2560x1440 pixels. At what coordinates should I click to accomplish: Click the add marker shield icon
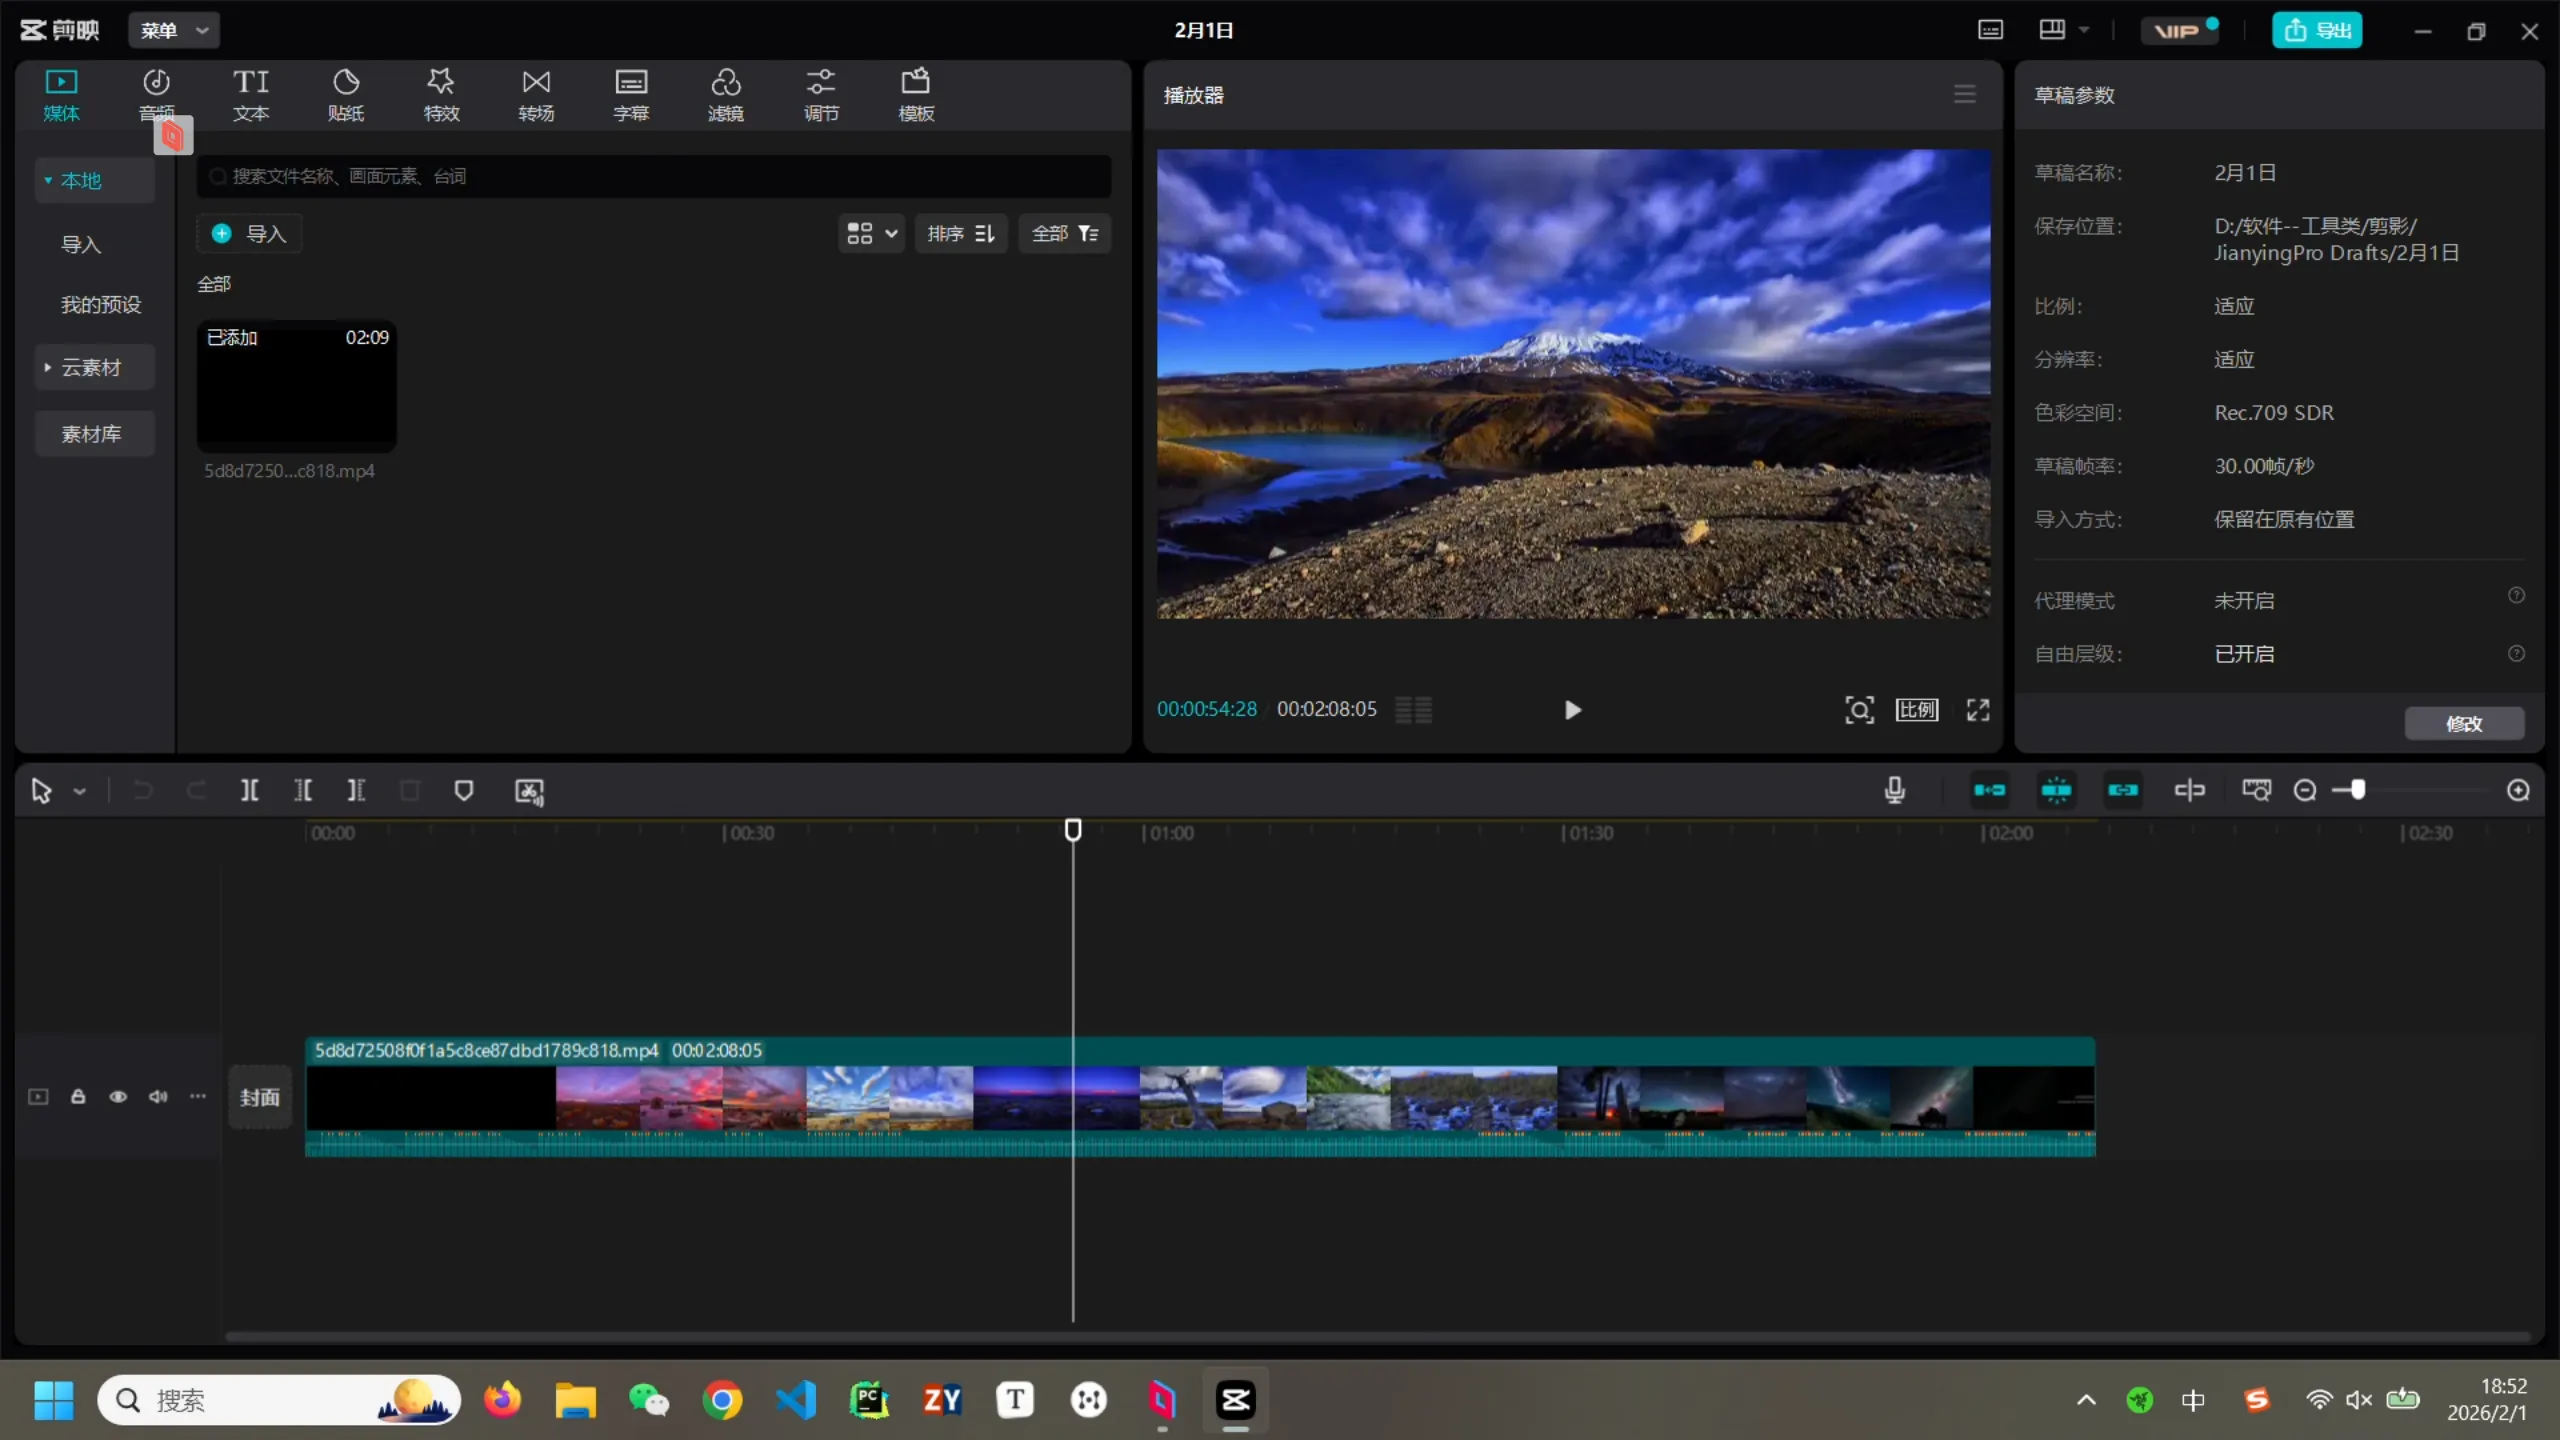coord(463,791)
